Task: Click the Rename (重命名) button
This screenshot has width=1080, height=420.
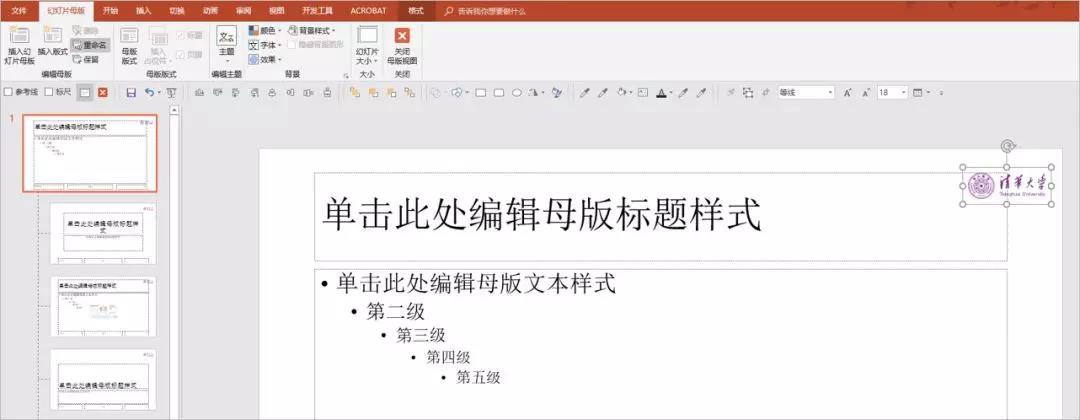Action: tap(90, 45)
